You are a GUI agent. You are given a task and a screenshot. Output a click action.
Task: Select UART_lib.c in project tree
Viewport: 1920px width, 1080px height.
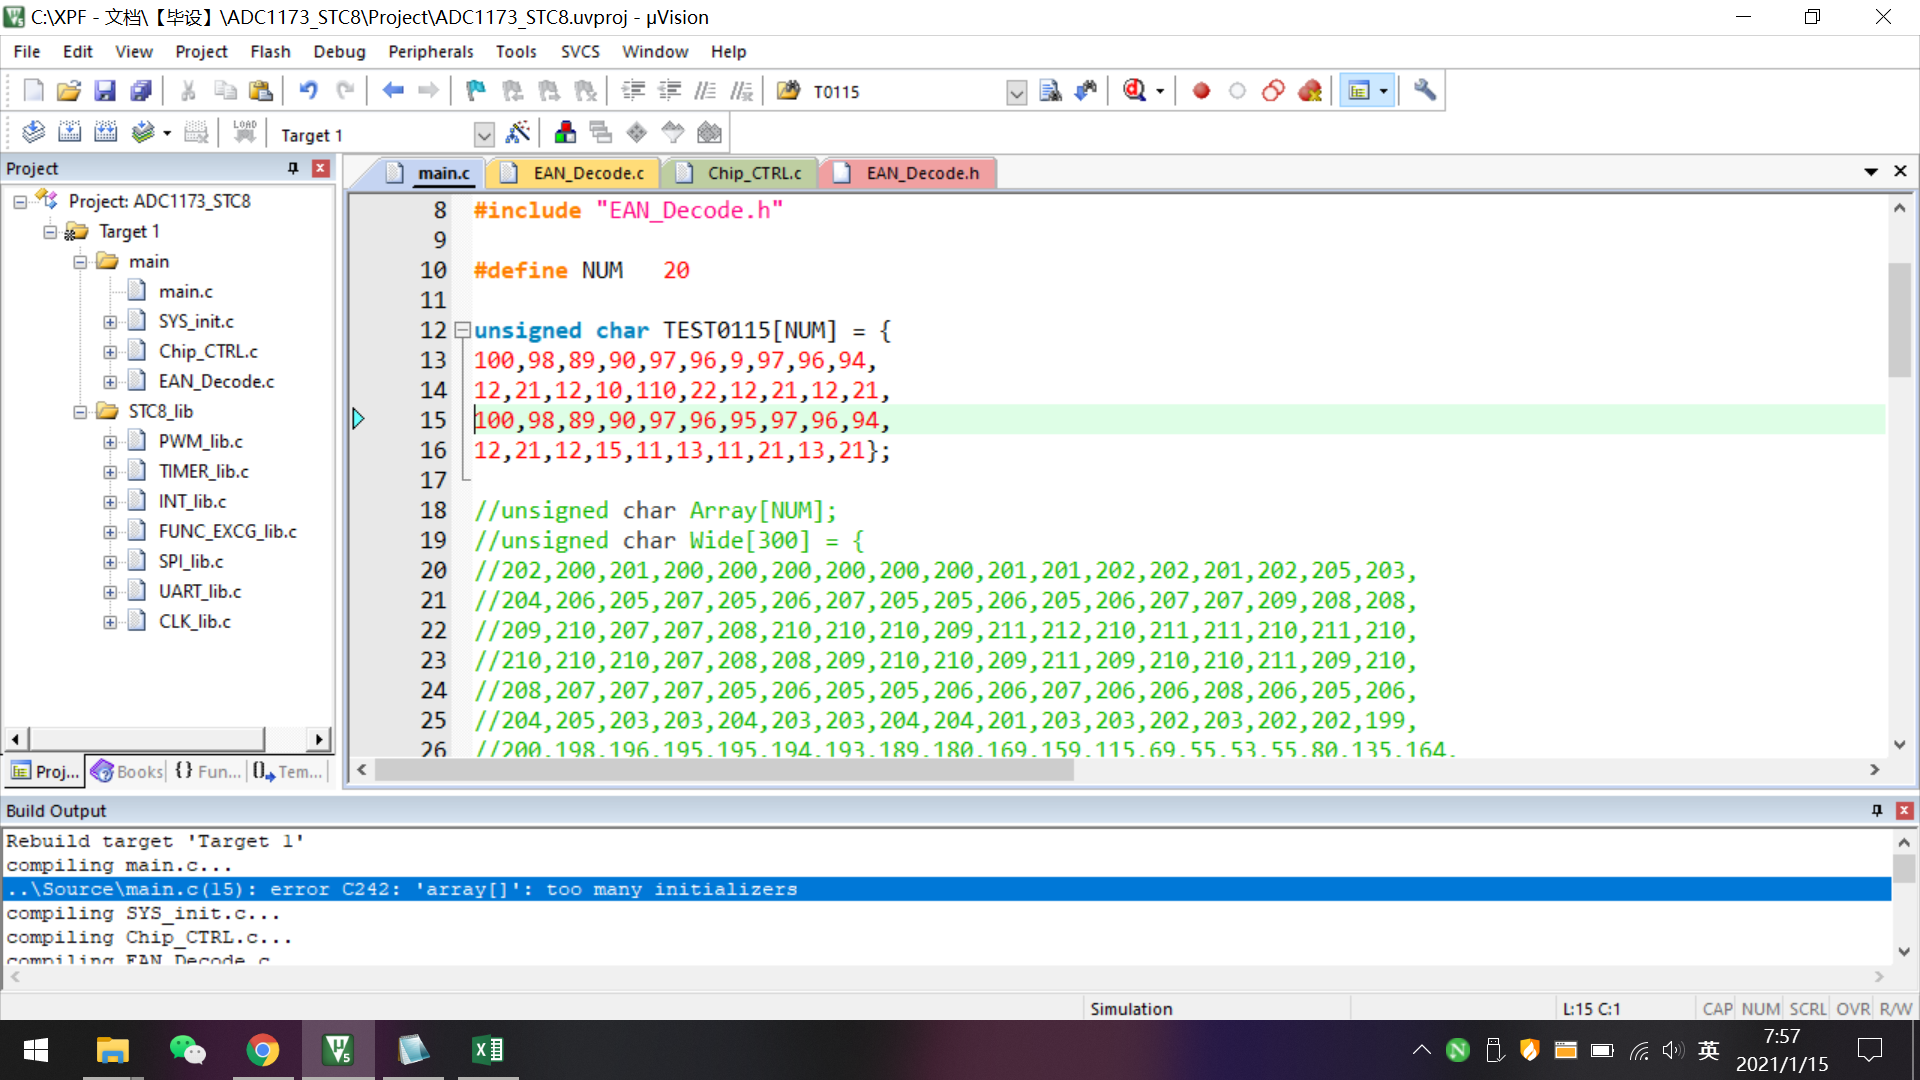click(x=200, y=591)
